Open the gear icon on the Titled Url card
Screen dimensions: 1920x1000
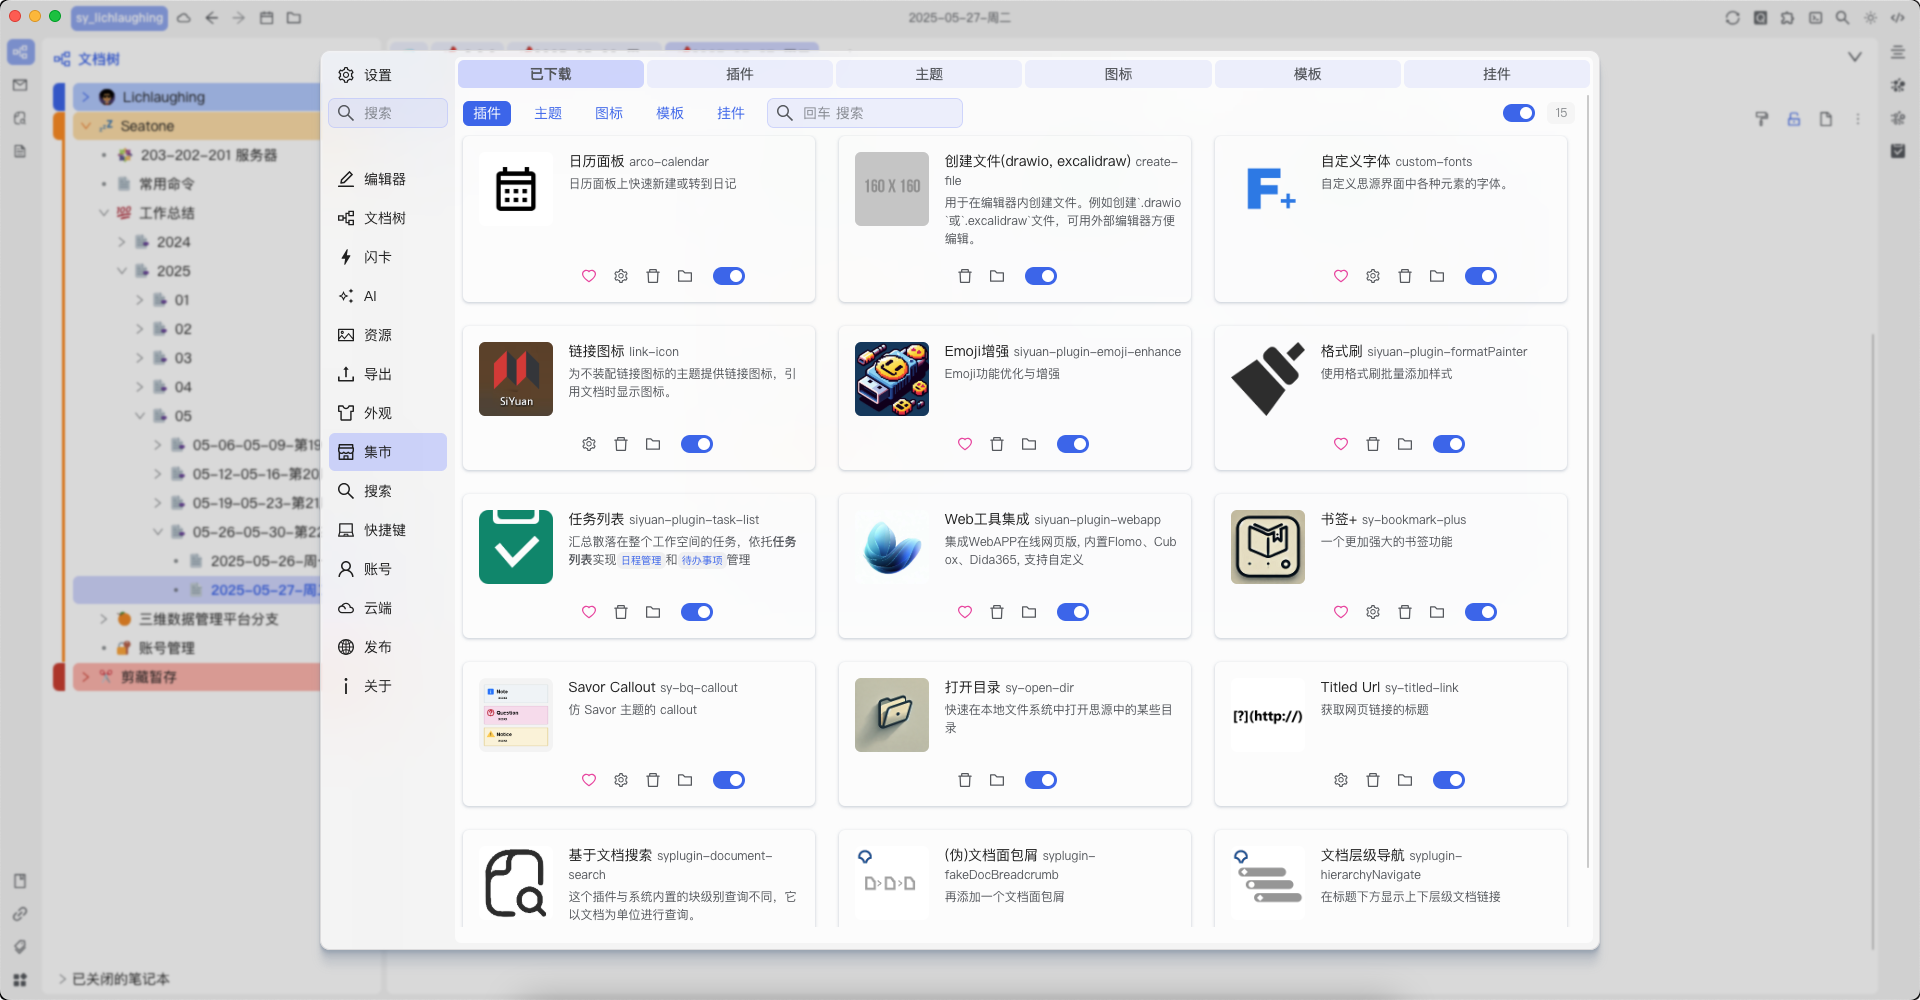[1341, 780]
